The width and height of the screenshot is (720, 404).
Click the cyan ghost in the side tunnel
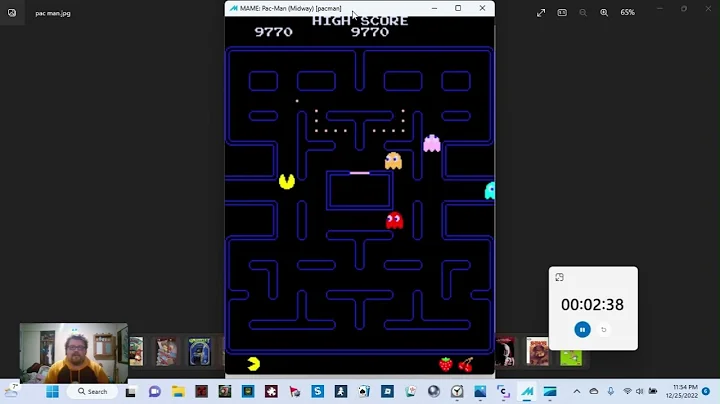click(x=490, y=191)
